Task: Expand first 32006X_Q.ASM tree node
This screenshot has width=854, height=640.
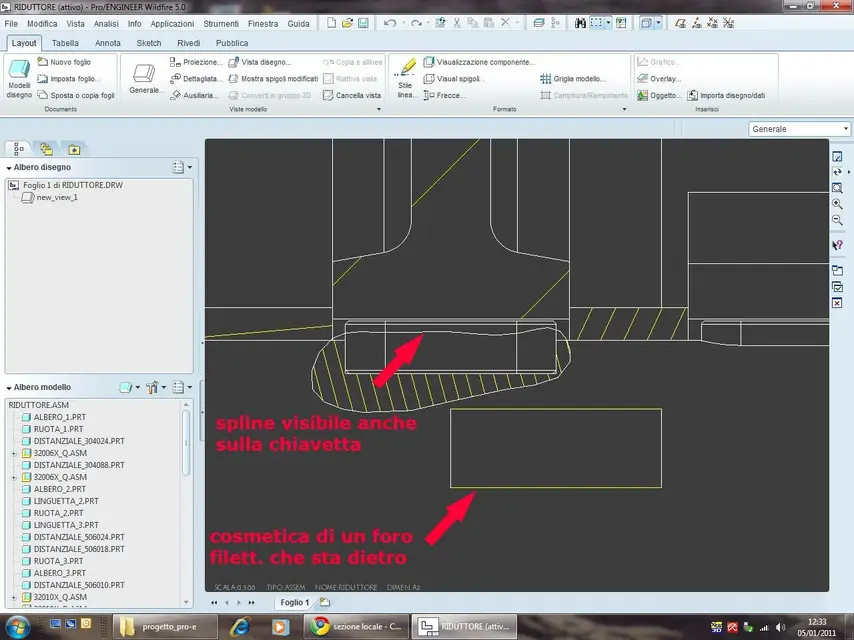Action: click(x=14, y=453)
